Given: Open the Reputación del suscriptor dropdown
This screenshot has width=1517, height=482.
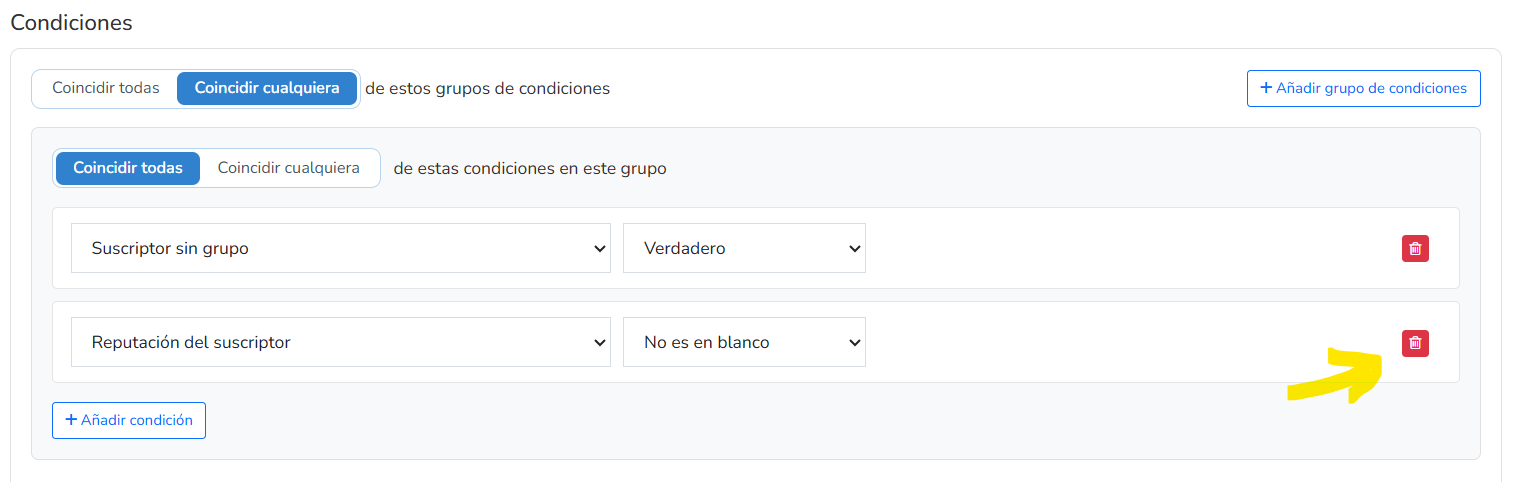Looking at the screenshot, I should 341,342.
